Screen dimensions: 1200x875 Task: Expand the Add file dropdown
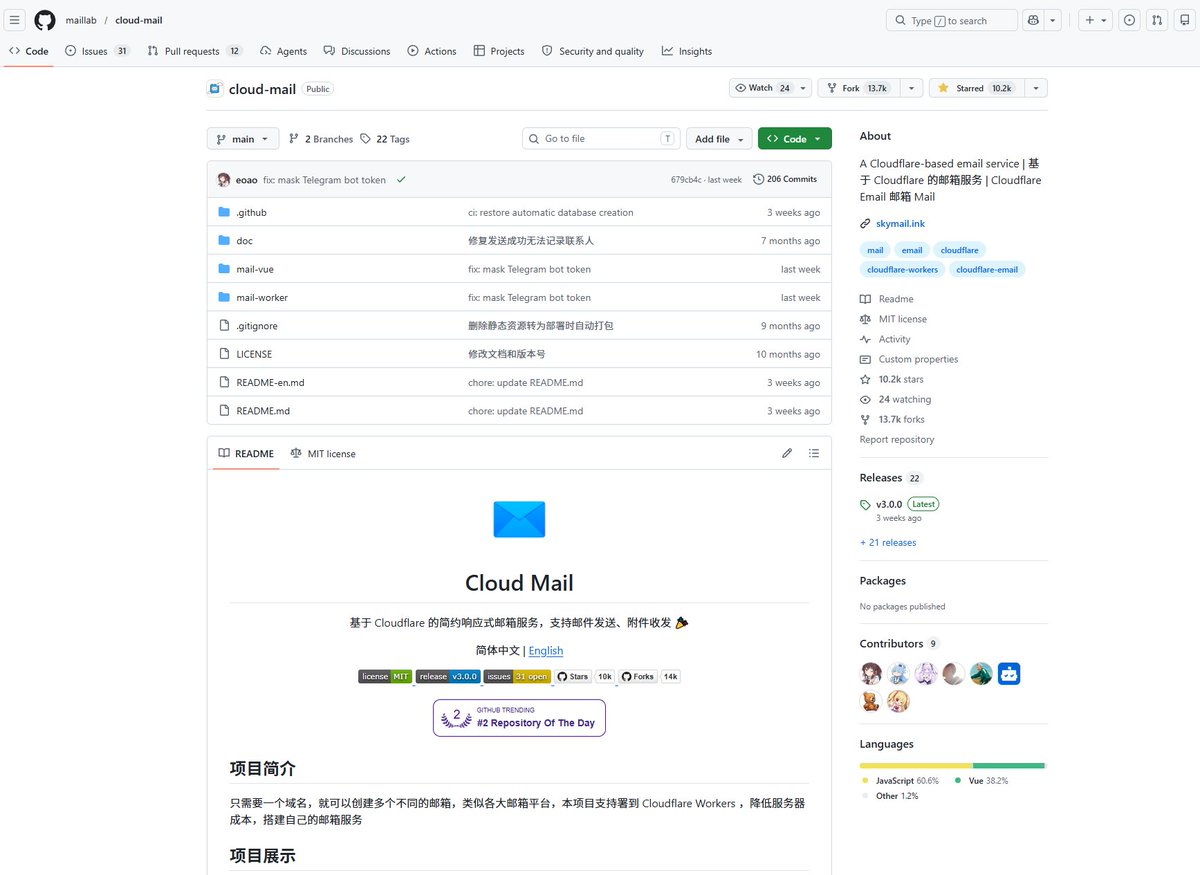pos(718,139)
